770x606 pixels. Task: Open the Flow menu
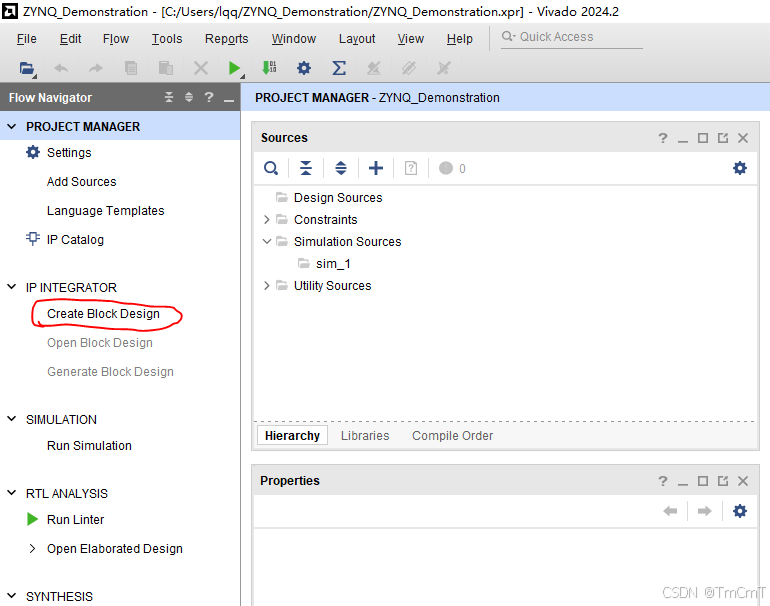pos(116,38)
